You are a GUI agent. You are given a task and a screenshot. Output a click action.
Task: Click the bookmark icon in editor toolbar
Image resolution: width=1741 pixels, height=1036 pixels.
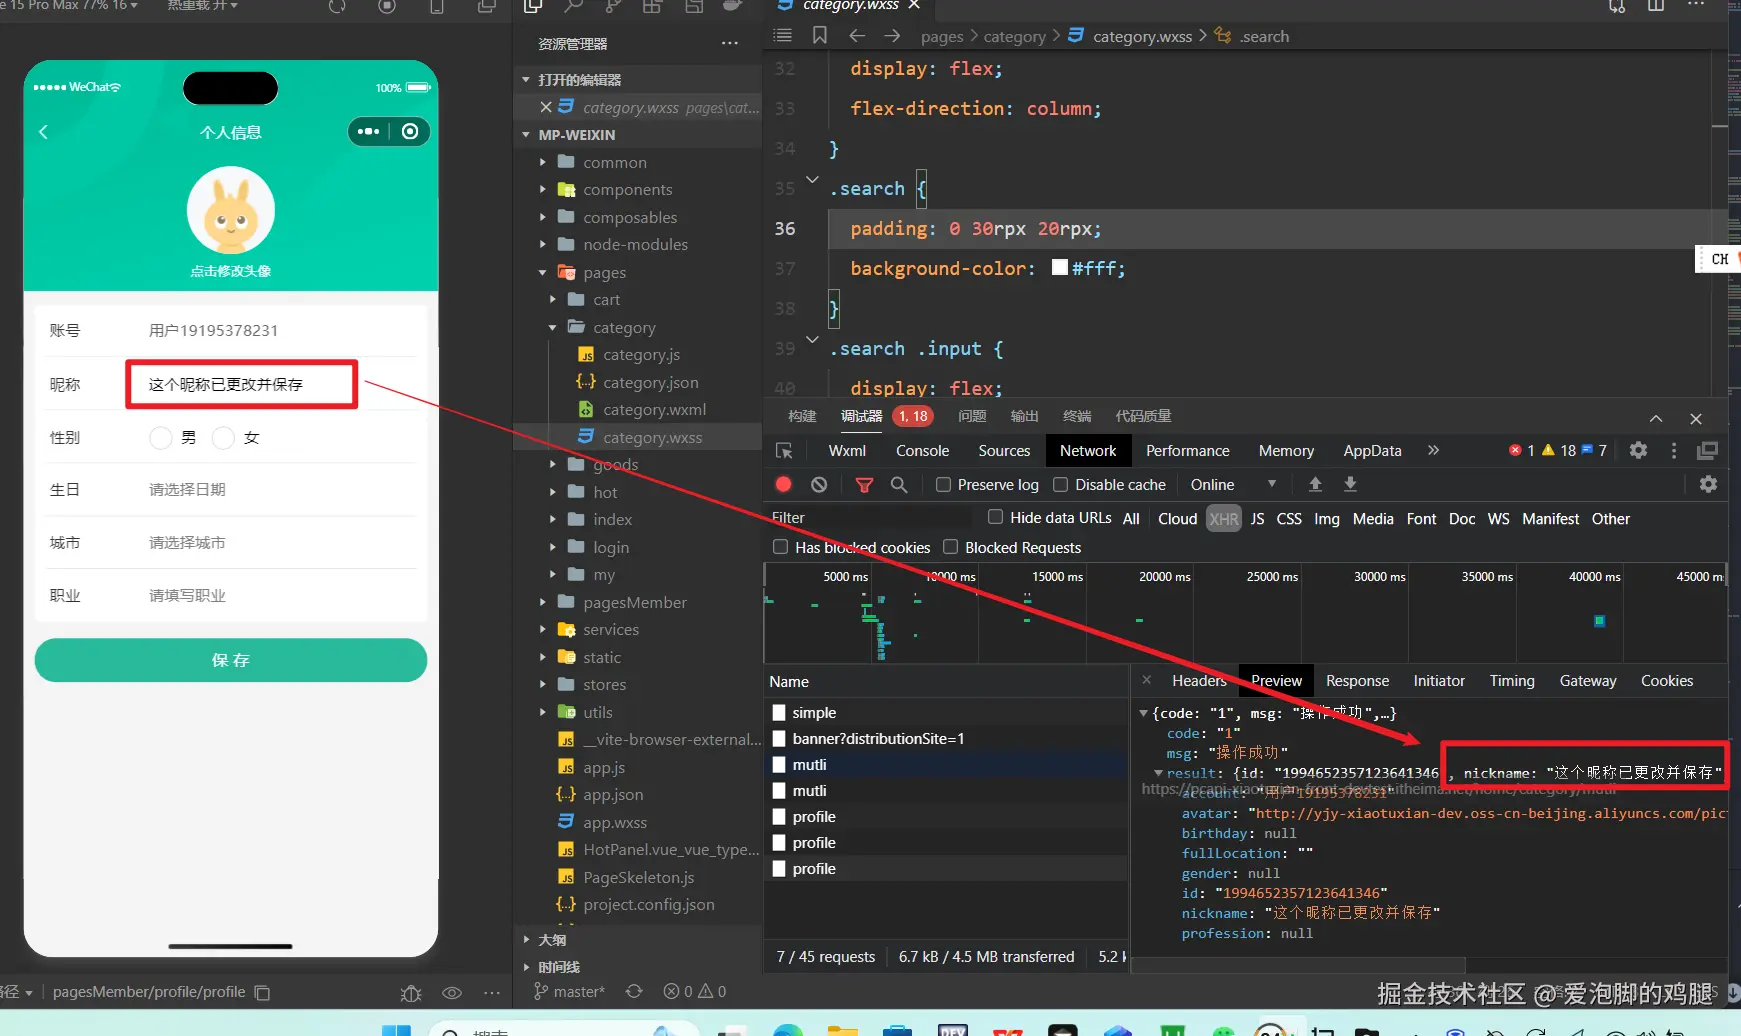tap(820, 36)
